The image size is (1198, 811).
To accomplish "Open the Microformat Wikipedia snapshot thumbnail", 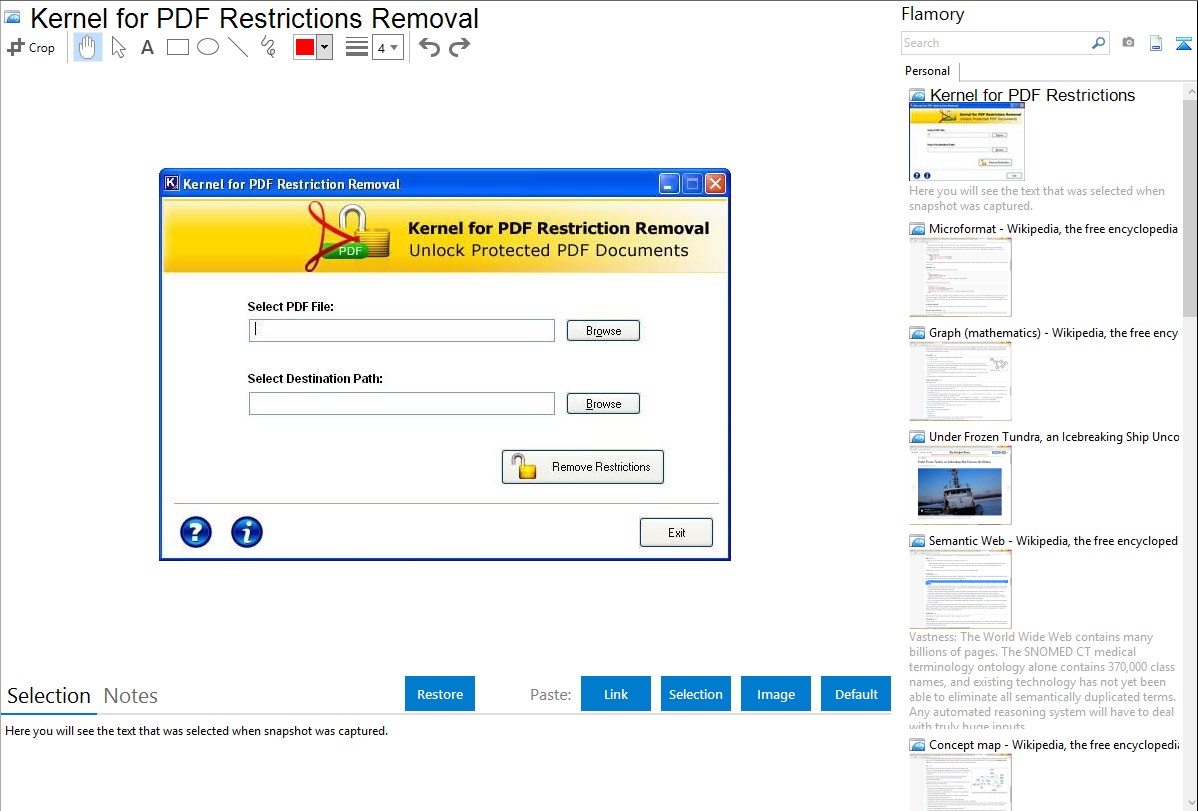I will [960, 277].
